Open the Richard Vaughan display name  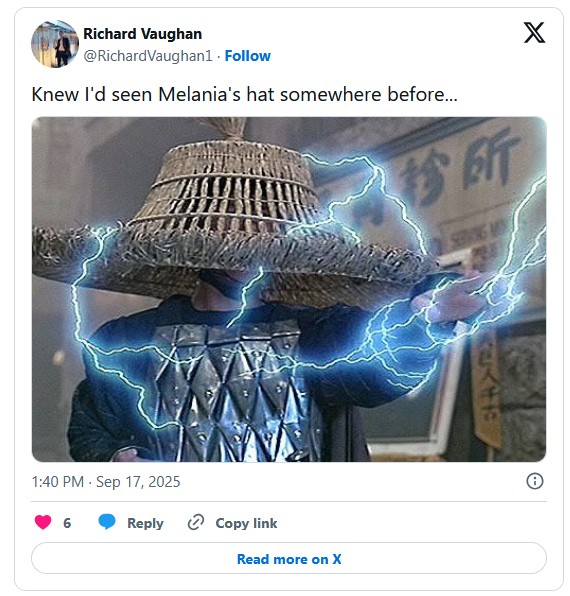(x=142, y=34)
